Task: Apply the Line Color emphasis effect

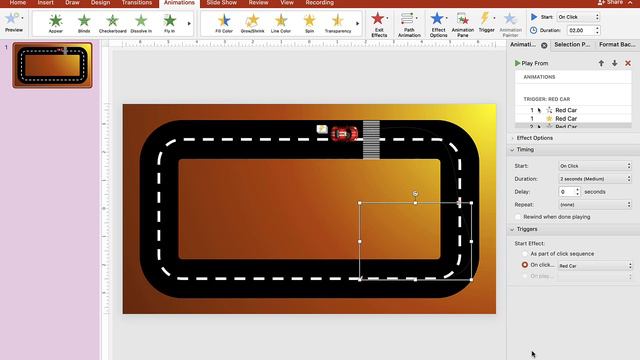Action: [281, 23]
